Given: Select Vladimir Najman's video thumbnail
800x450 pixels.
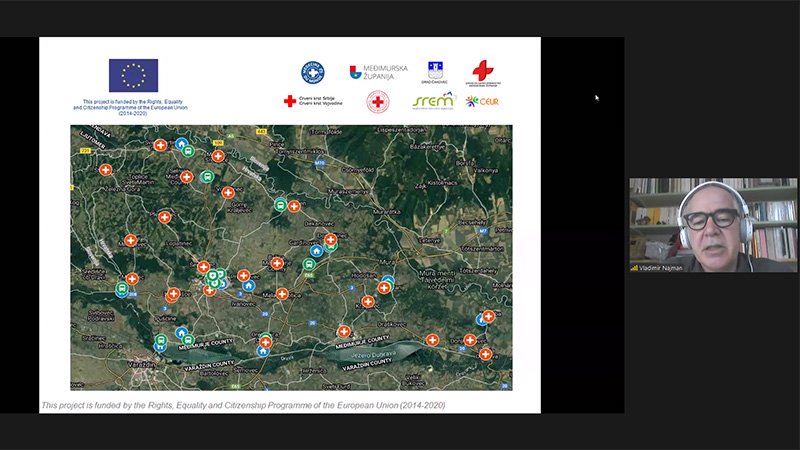Looking at the screenshot, I should pos(713,224).
